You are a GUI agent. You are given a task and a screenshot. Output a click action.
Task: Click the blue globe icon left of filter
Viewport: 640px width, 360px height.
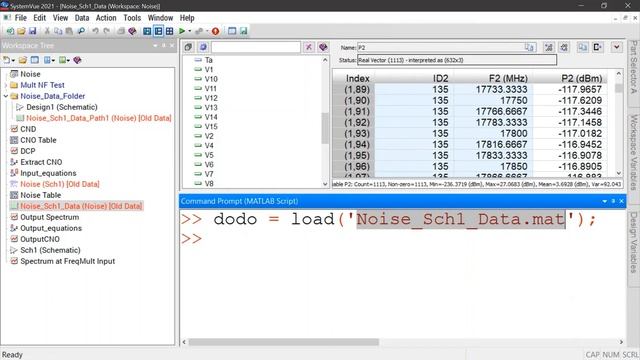[203, 47]
